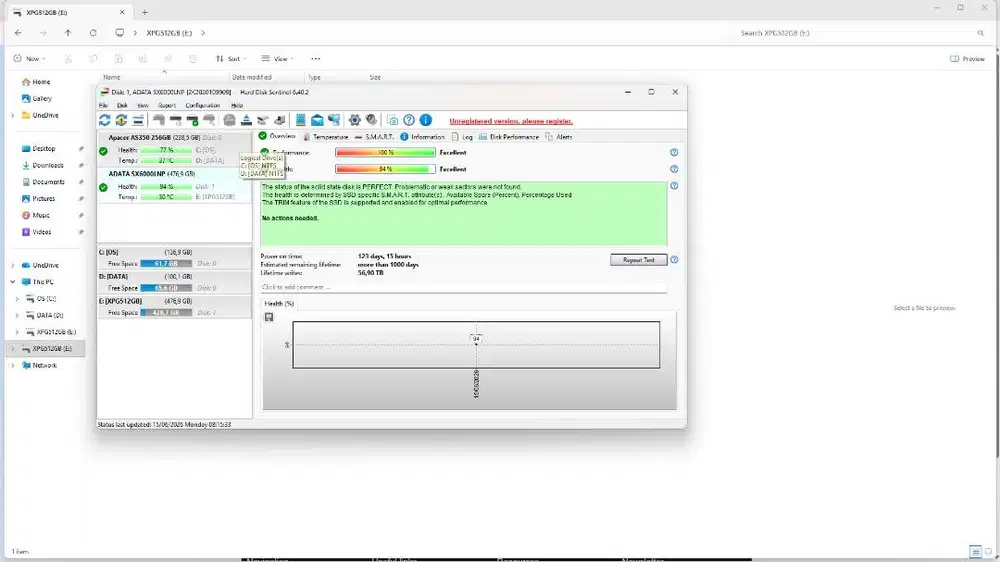Open Downloads in Explorer sidebar
This screenshot has height=562, width=1000.
pyautogui.click(x=48, y=165)
